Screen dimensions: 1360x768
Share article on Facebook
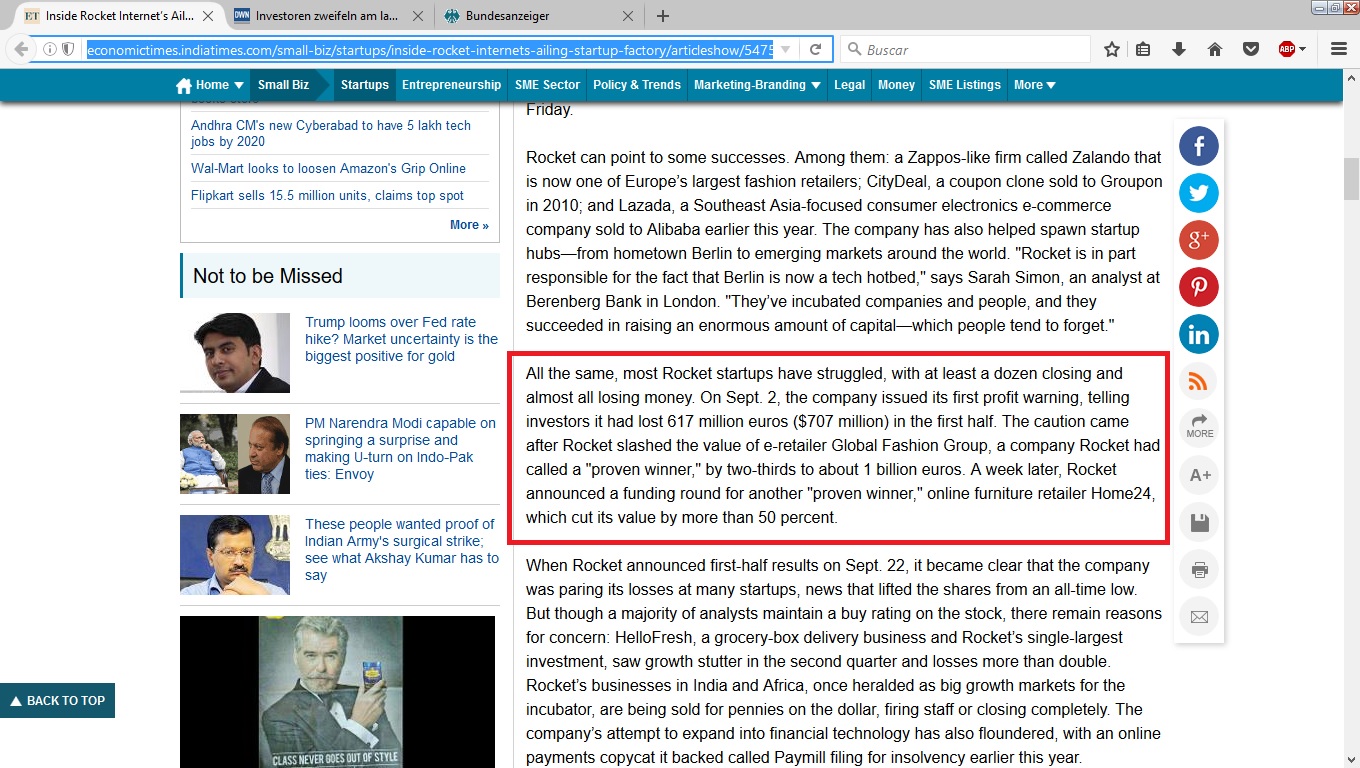(1198, 147)
